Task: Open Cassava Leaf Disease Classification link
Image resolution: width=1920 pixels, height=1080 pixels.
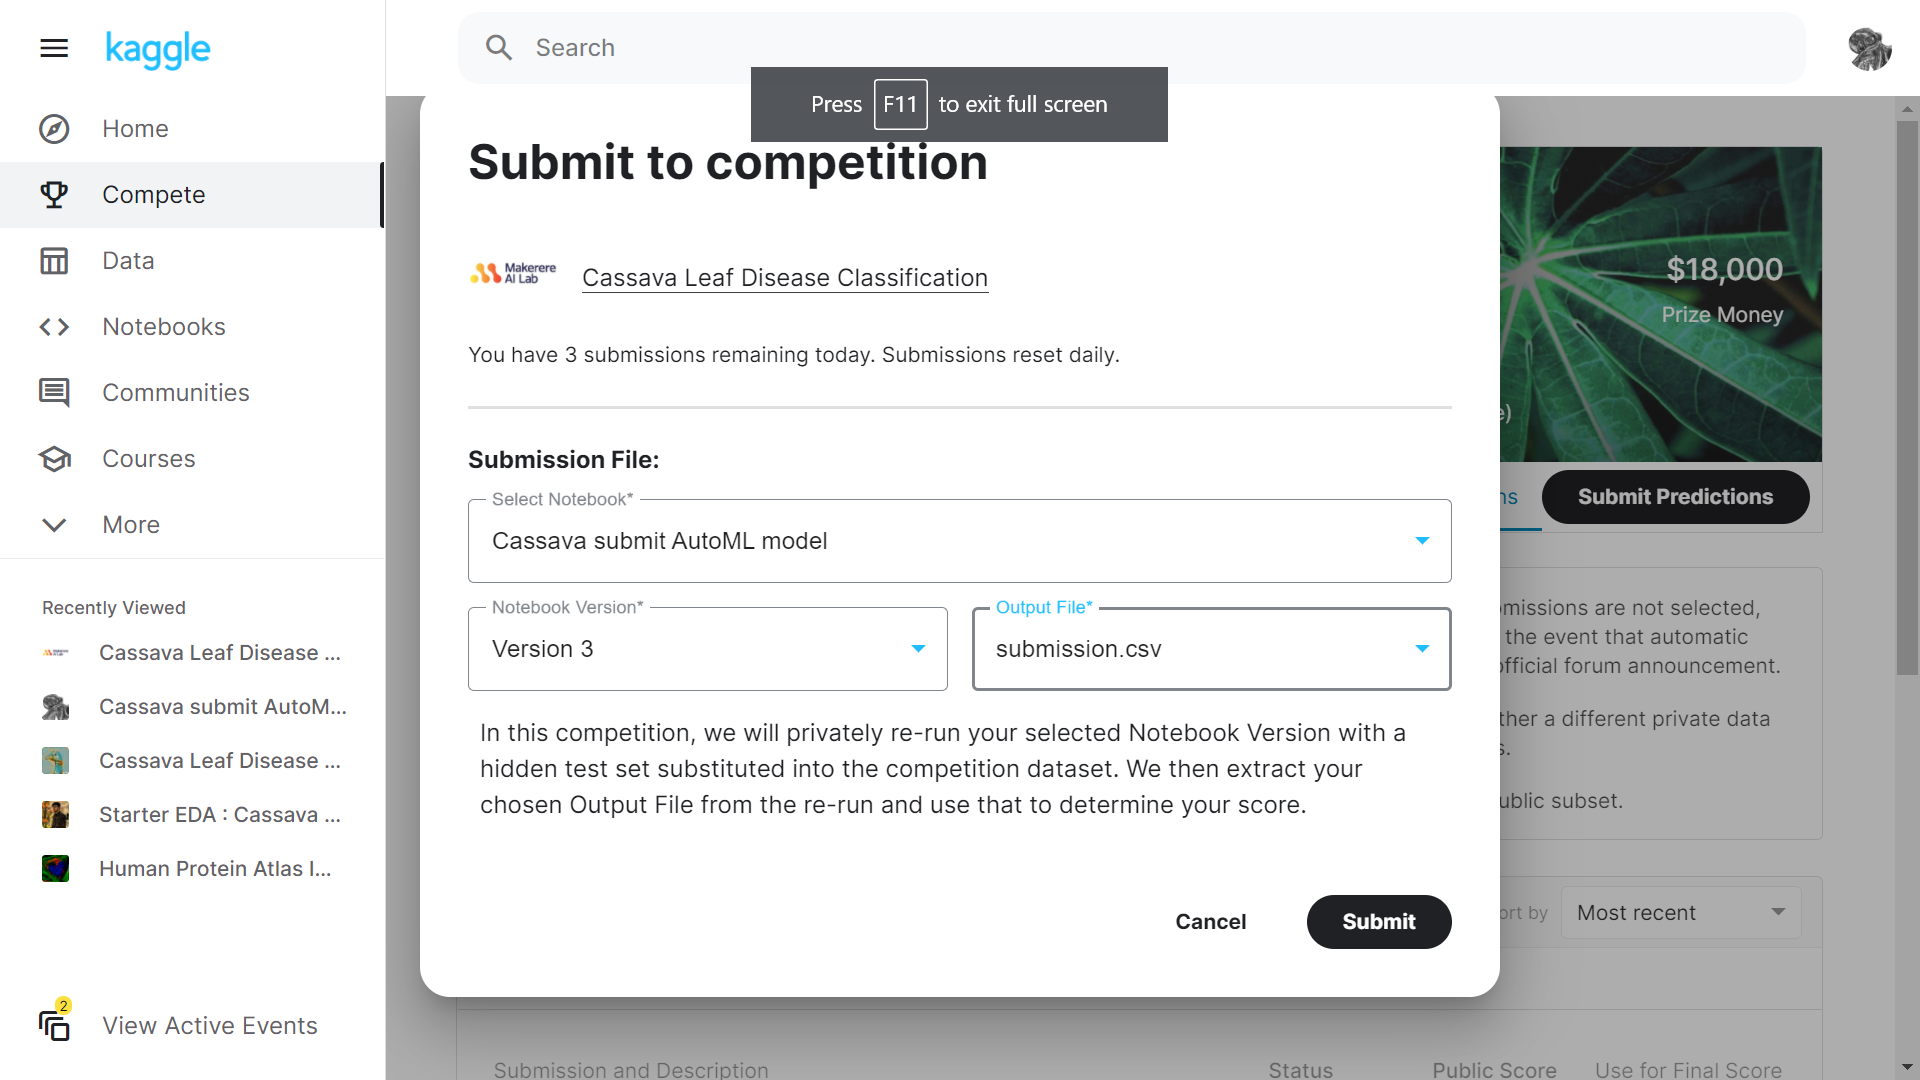Action: 785,278
